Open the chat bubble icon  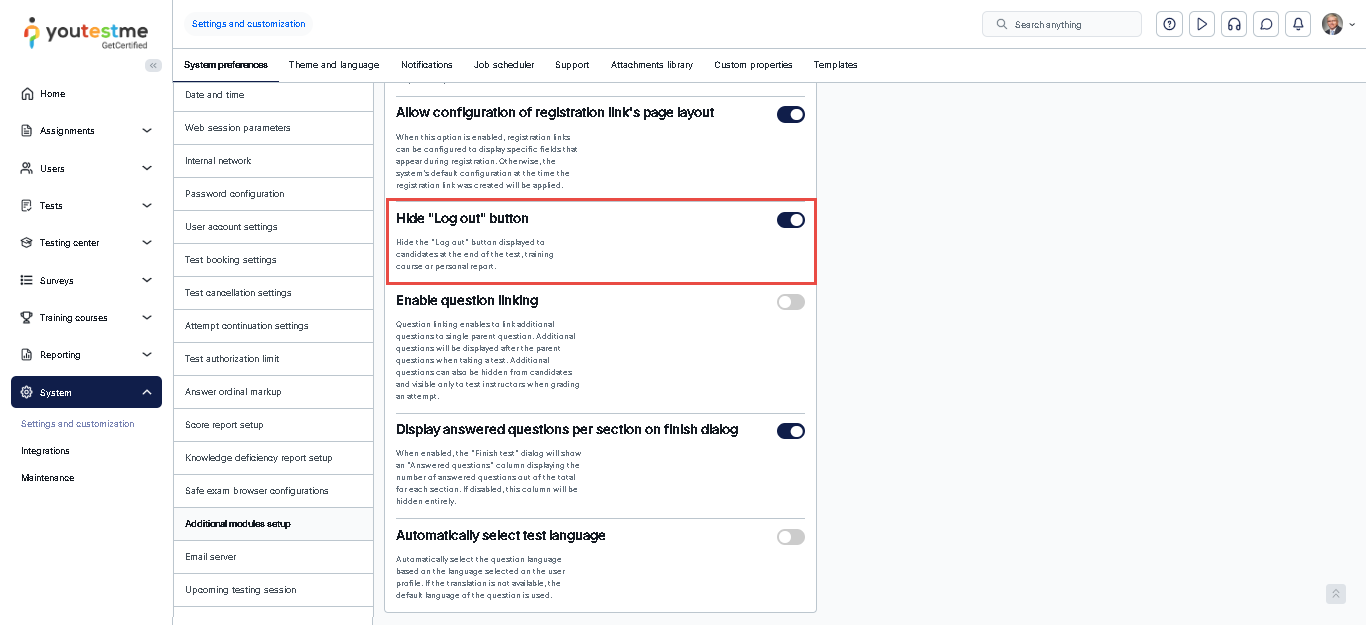coord(1266,24)
